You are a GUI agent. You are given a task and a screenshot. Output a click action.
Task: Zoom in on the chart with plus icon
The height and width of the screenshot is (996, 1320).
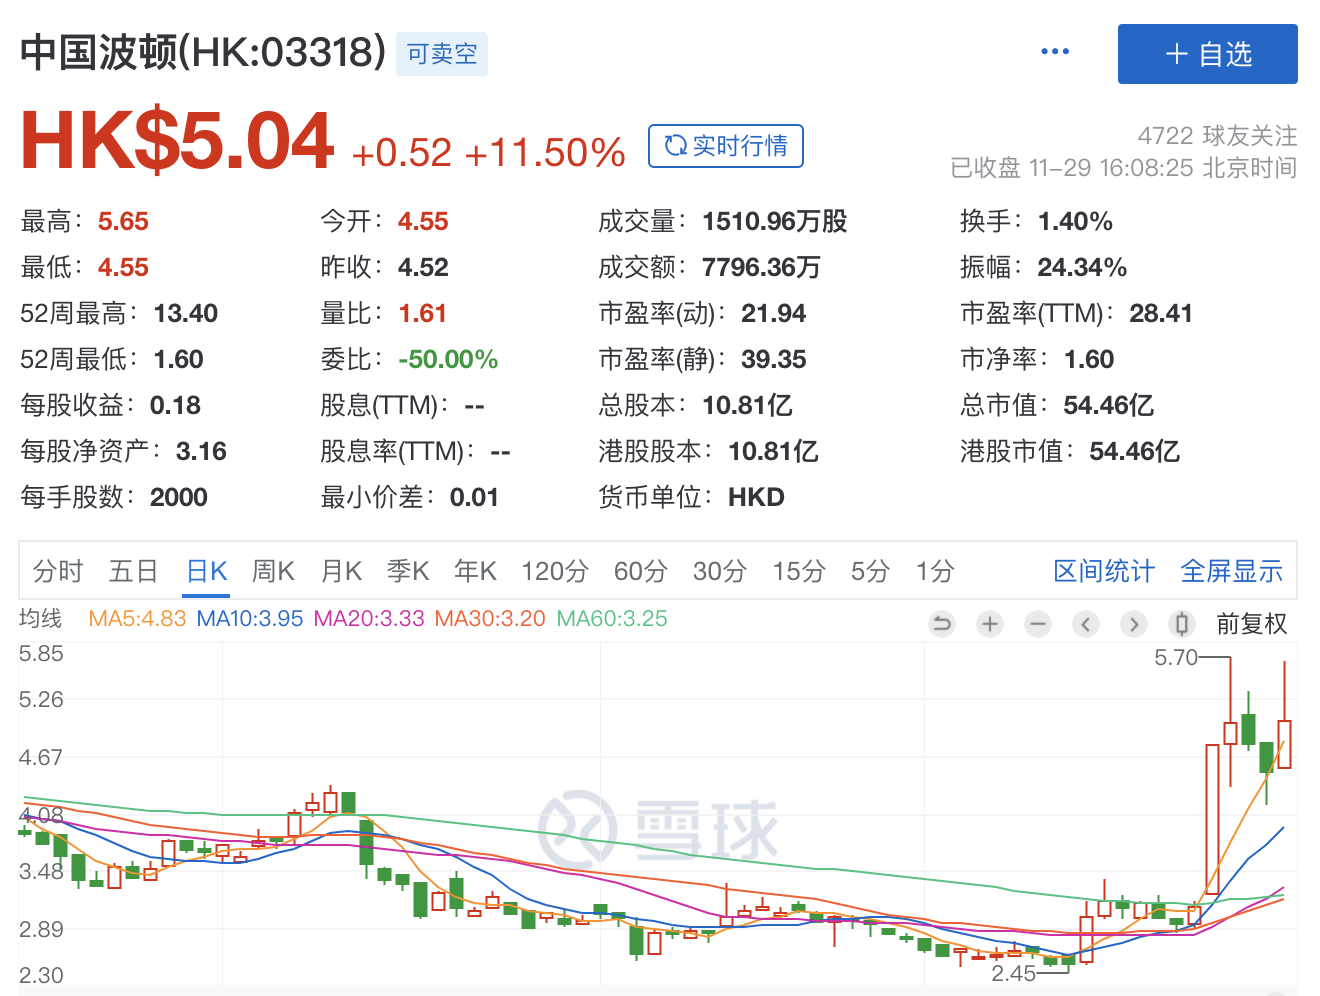click(x=989, y=623)
